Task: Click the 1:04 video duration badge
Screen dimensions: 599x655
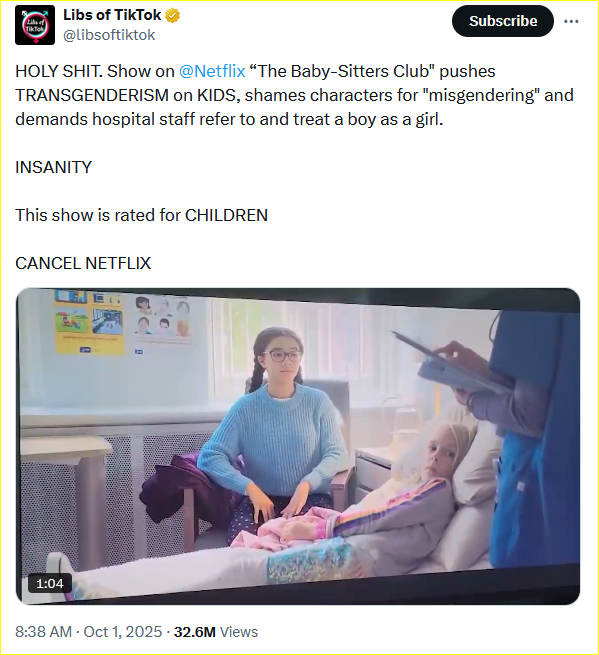Action: pyautogui.click(x=50, y=584)
